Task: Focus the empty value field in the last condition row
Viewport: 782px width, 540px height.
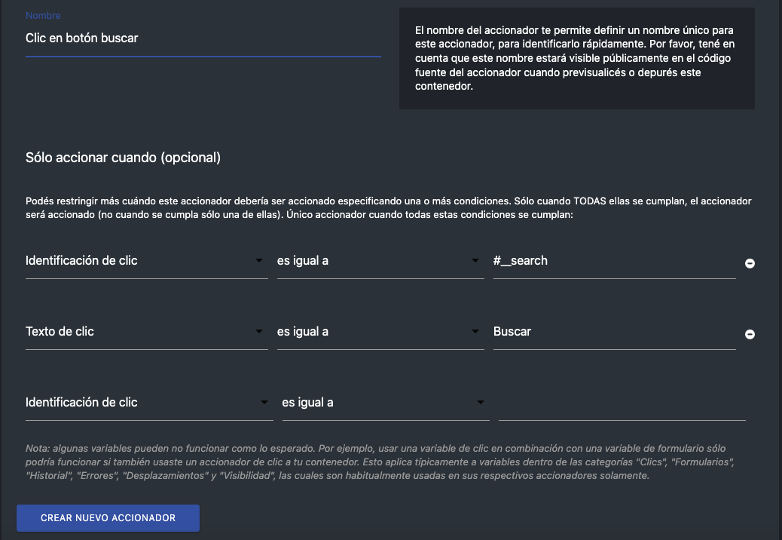Action: pos(622,402)
